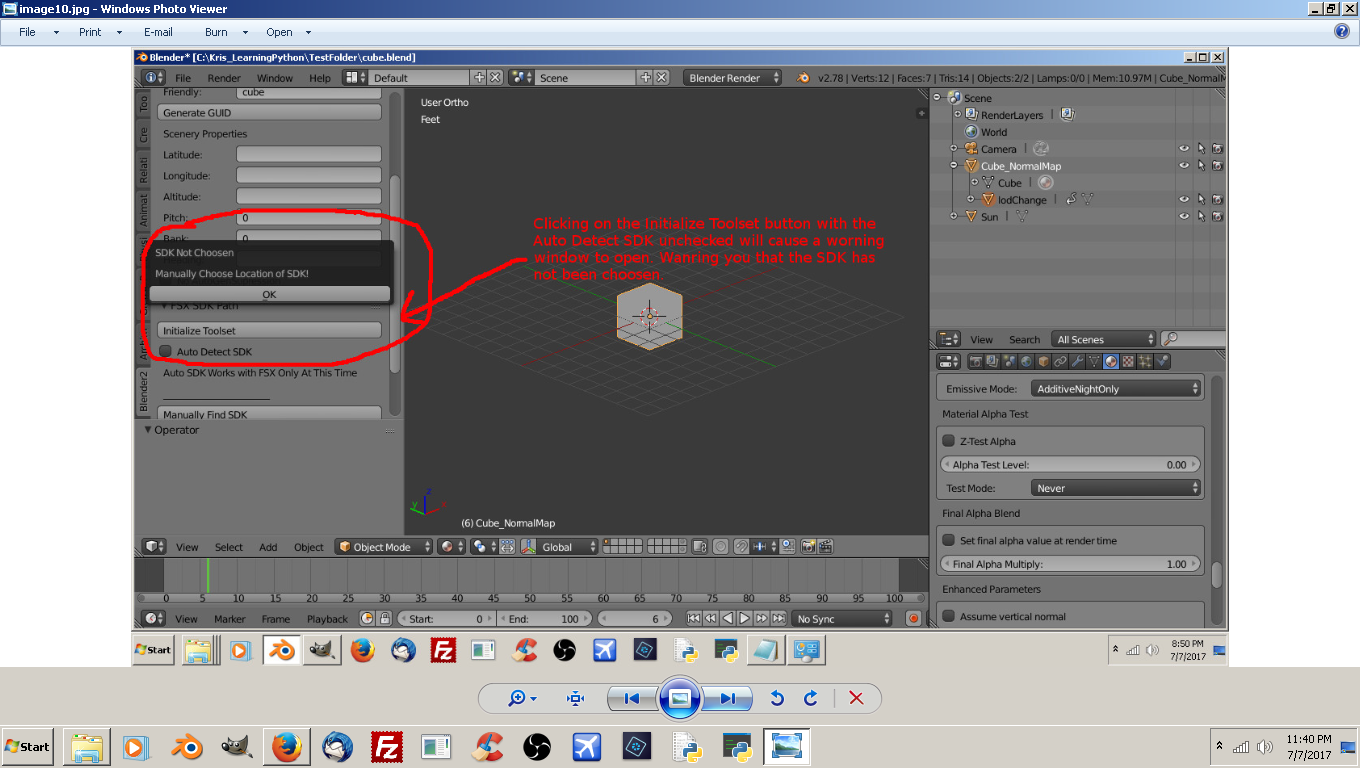This screenshot has width=1360, height=768.
Task: Click the Generate GUID button
Action: (269, 113)
